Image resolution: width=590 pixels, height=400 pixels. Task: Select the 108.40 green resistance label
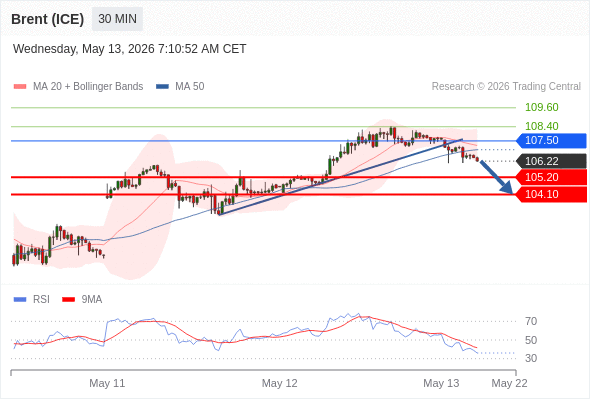541,126
